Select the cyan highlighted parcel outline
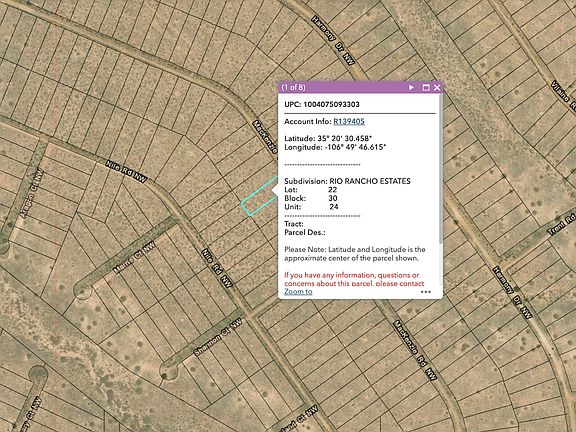The height and width of the screenshot is (432, 576). [259, 199]
